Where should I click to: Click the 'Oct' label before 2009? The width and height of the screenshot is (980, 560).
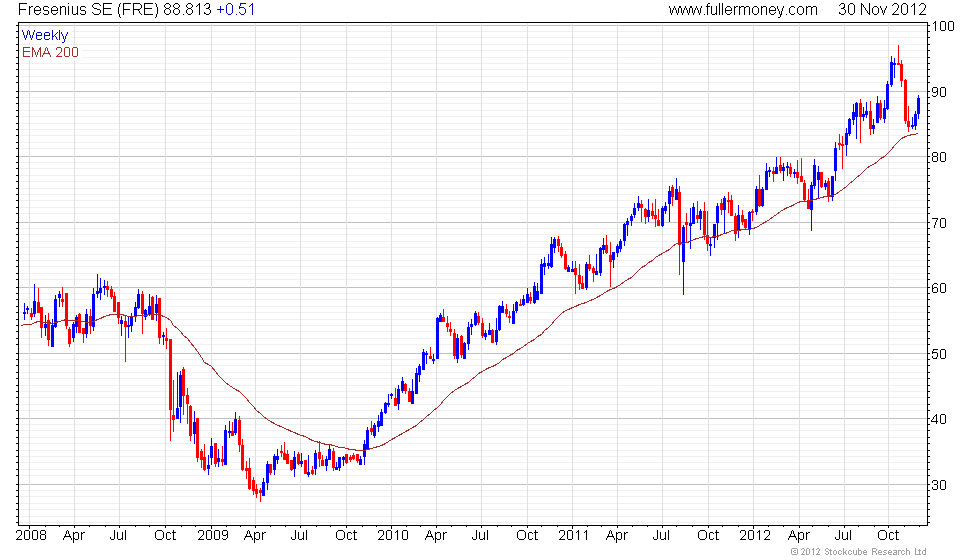[x=165, y=535]
